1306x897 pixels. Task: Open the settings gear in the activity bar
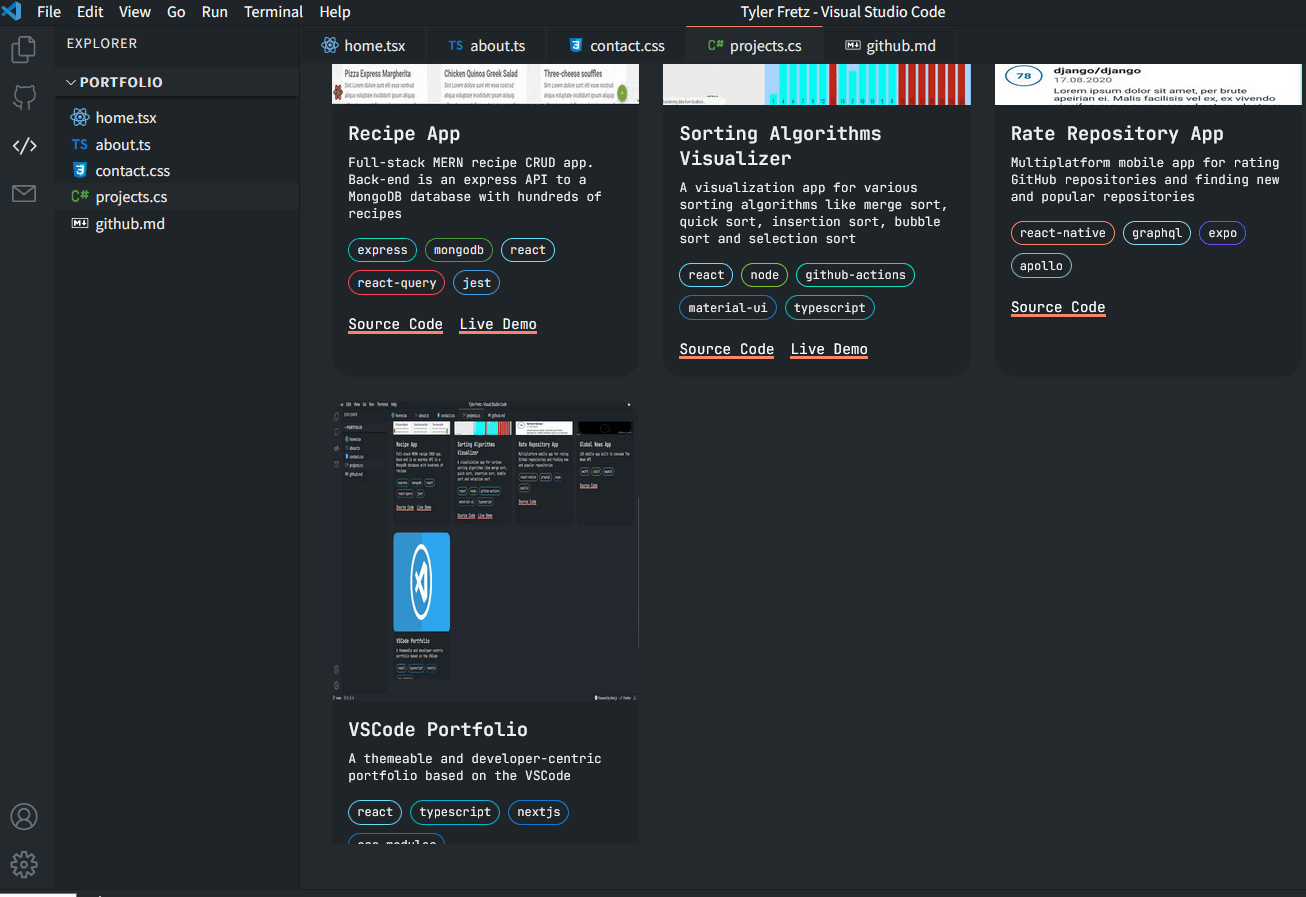coord(23,864)
